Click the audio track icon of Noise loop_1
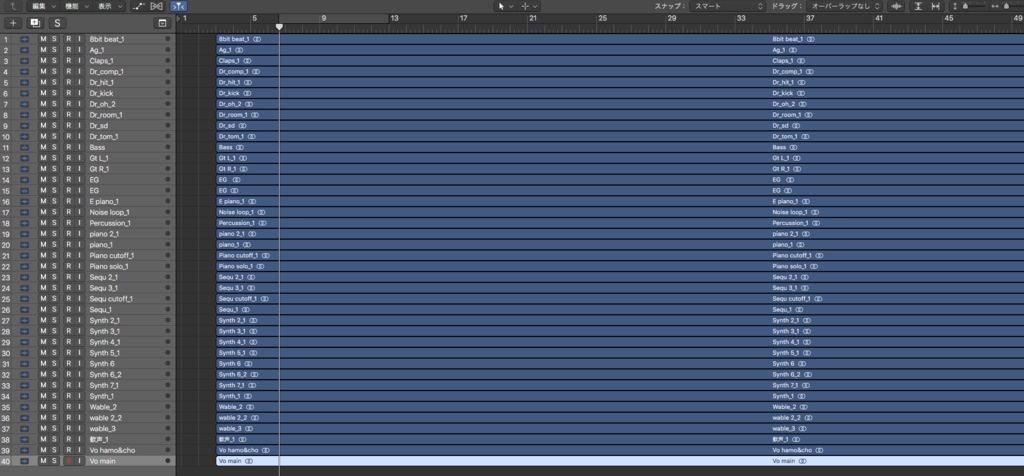 tap(24, 212)
